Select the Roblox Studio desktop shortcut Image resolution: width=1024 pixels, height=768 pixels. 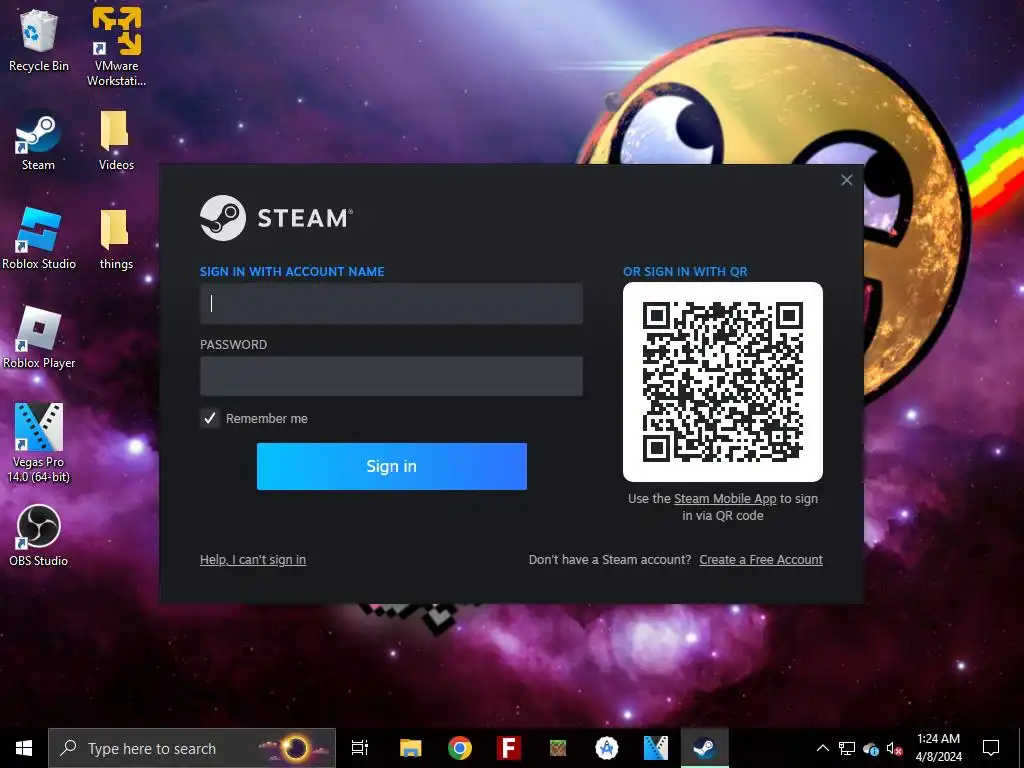point(39,239)
